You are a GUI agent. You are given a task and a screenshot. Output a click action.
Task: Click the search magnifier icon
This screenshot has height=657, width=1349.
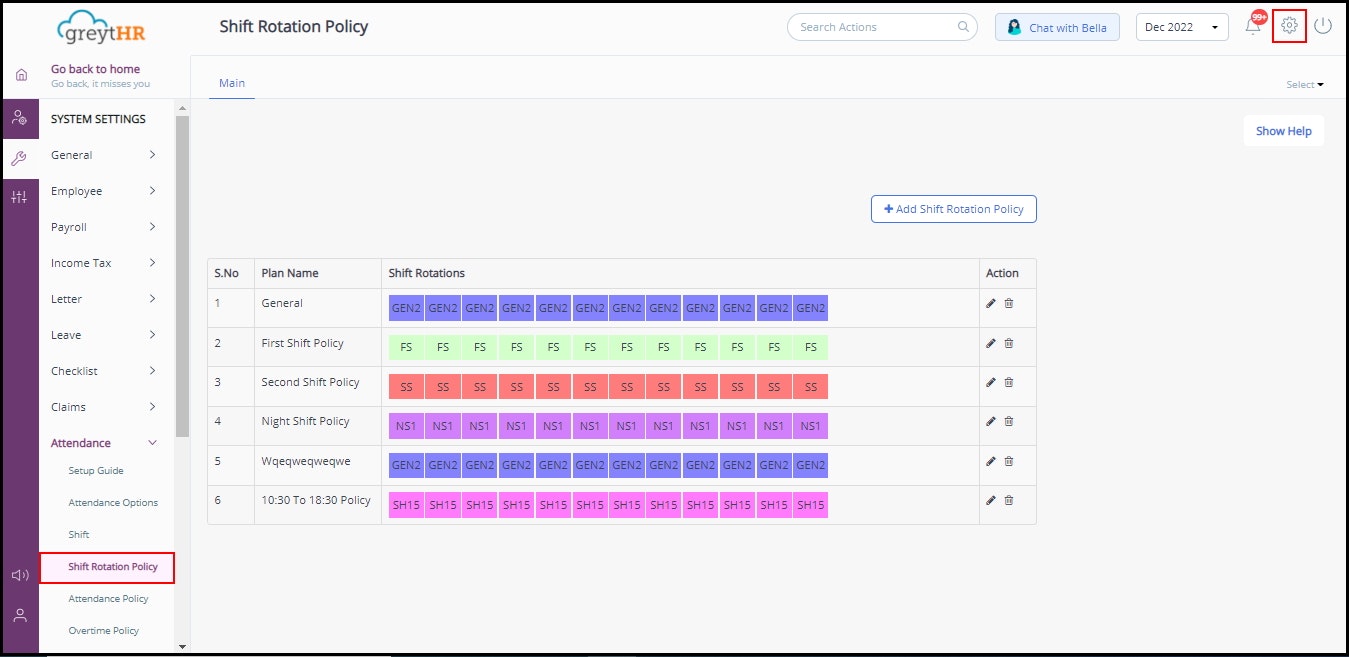(964, 27)
